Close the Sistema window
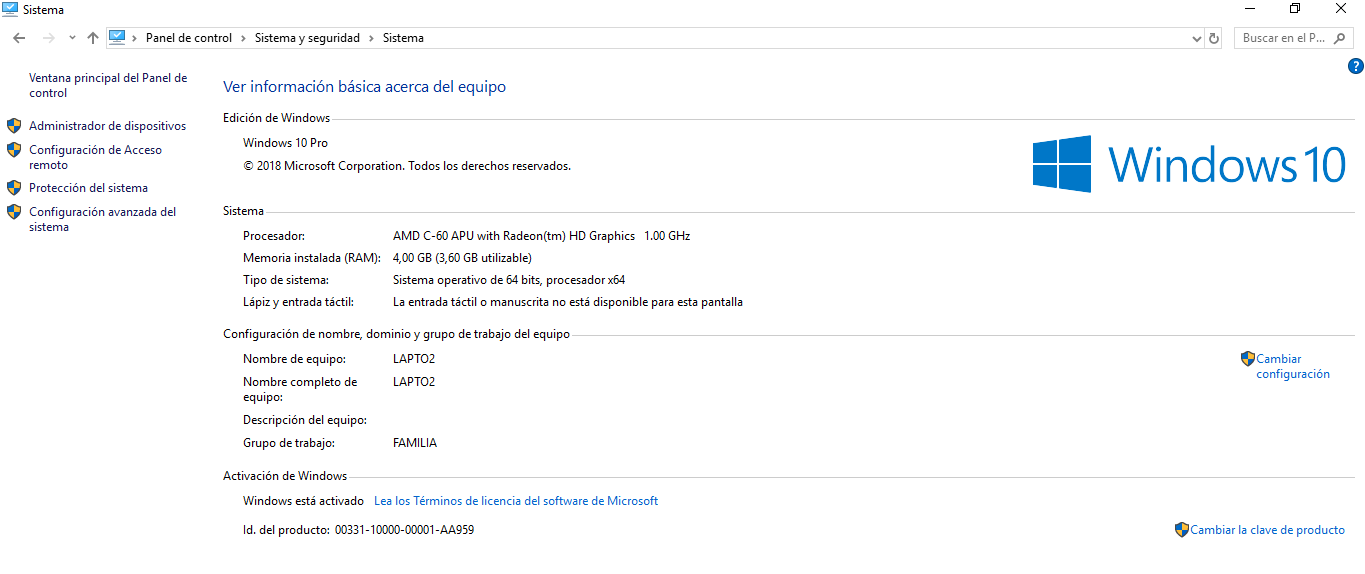 click(1341, 9)
